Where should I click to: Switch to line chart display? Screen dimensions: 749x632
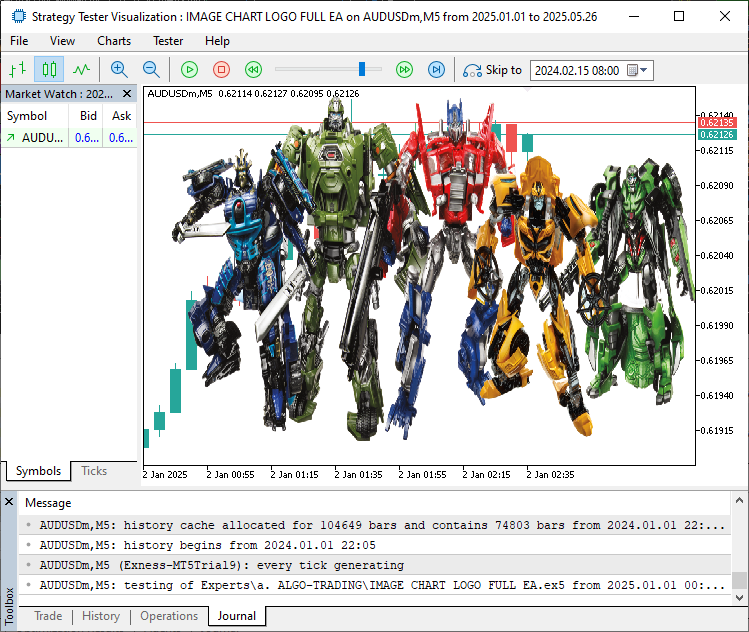tap(81, 70)
